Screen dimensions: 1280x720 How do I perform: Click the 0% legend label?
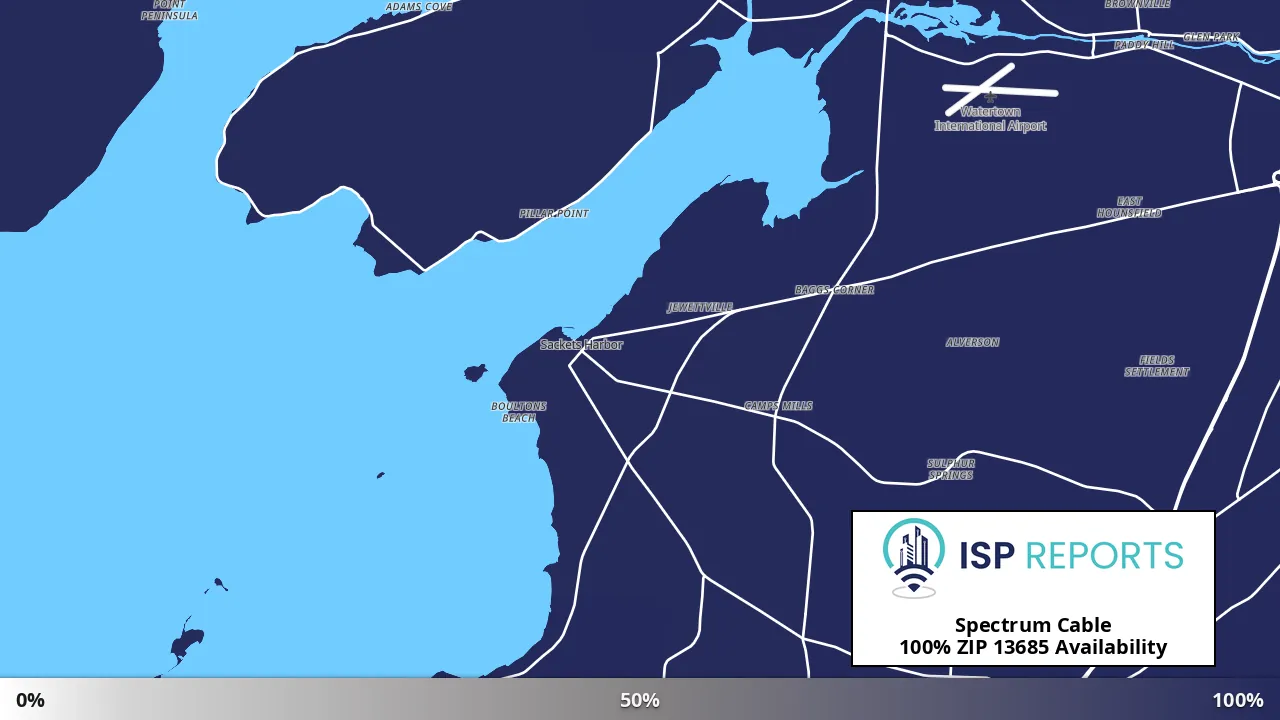tap(30, 700)
